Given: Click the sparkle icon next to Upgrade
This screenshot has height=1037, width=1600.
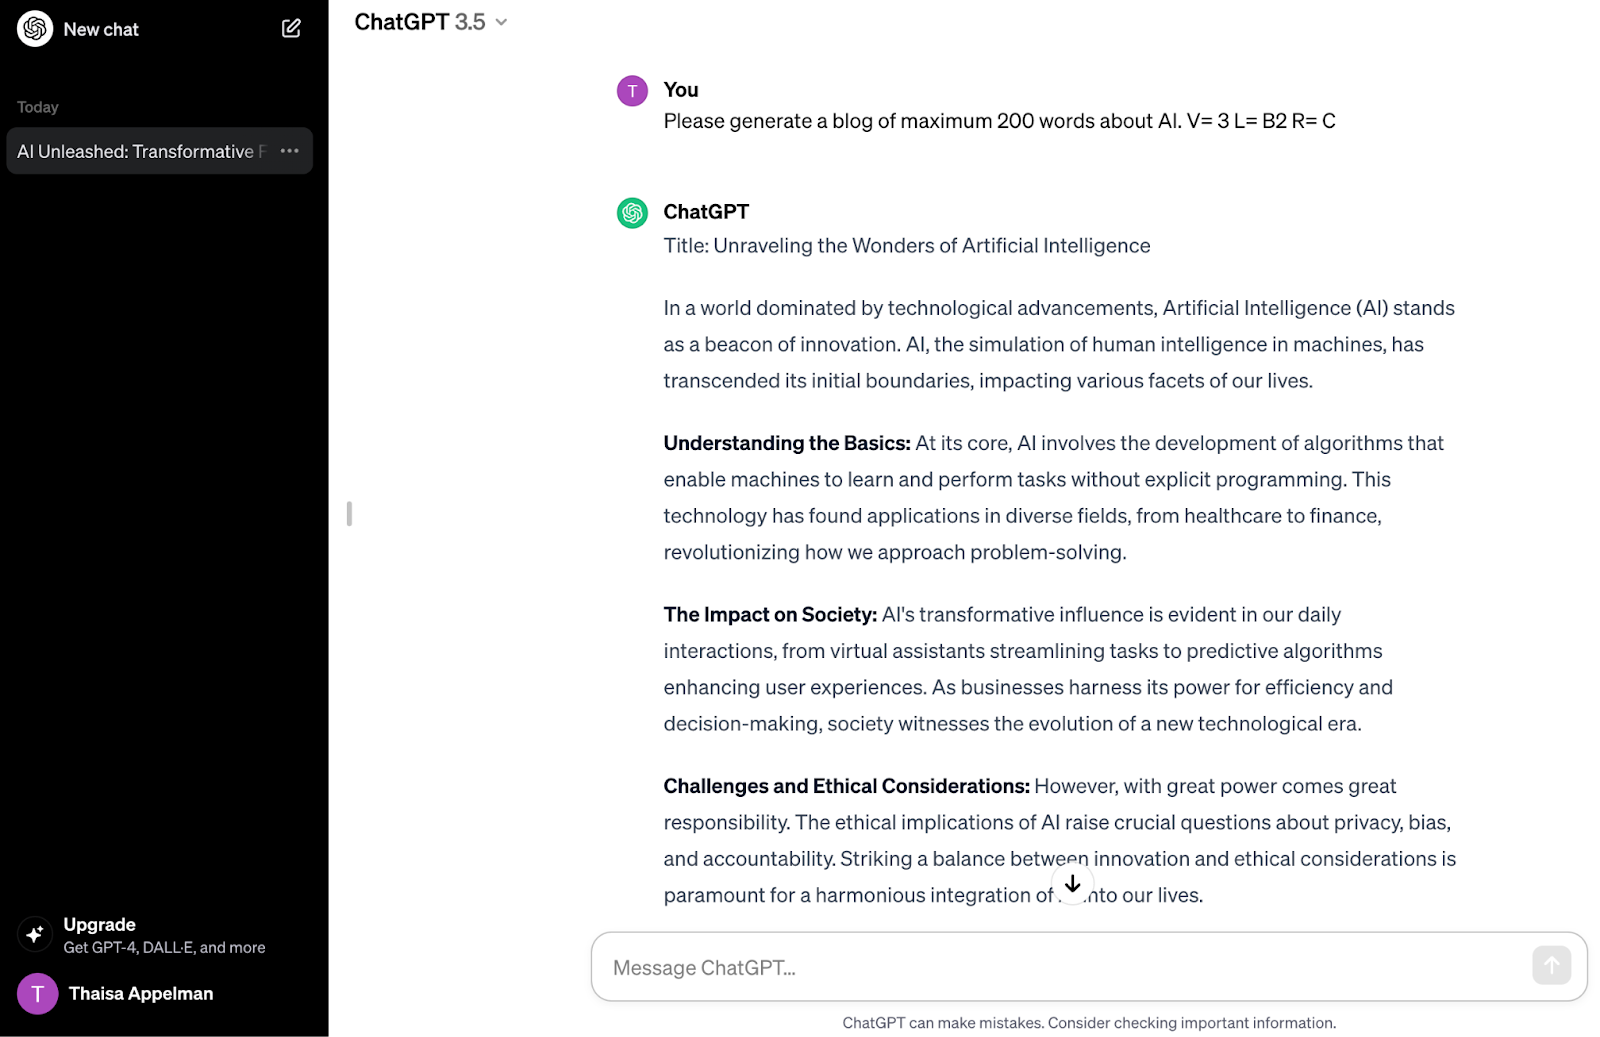Looking at the screenshot, I should (35, 933).
